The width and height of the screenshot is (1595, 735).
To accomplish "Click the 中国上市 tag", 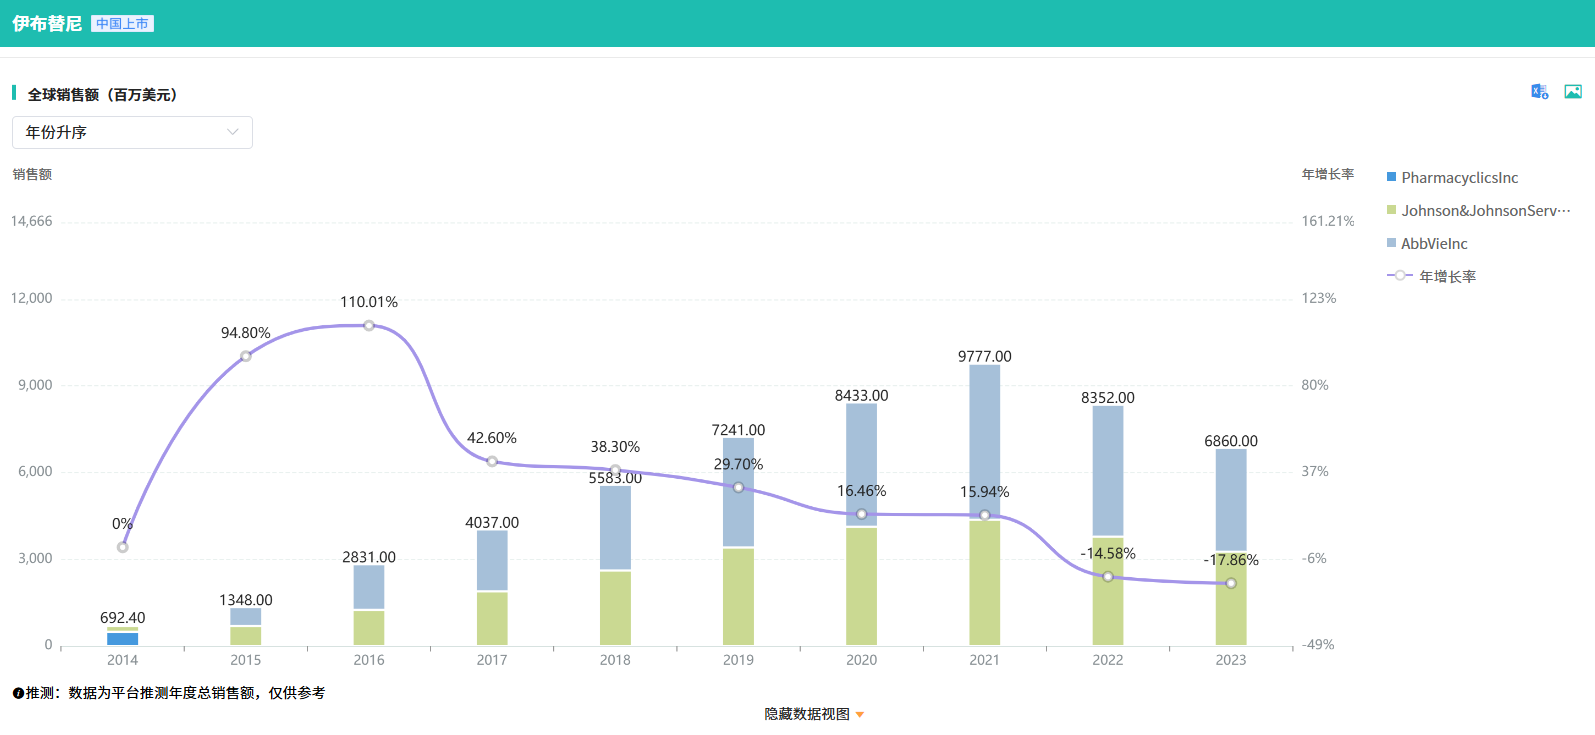I will [x=122, y=24].
